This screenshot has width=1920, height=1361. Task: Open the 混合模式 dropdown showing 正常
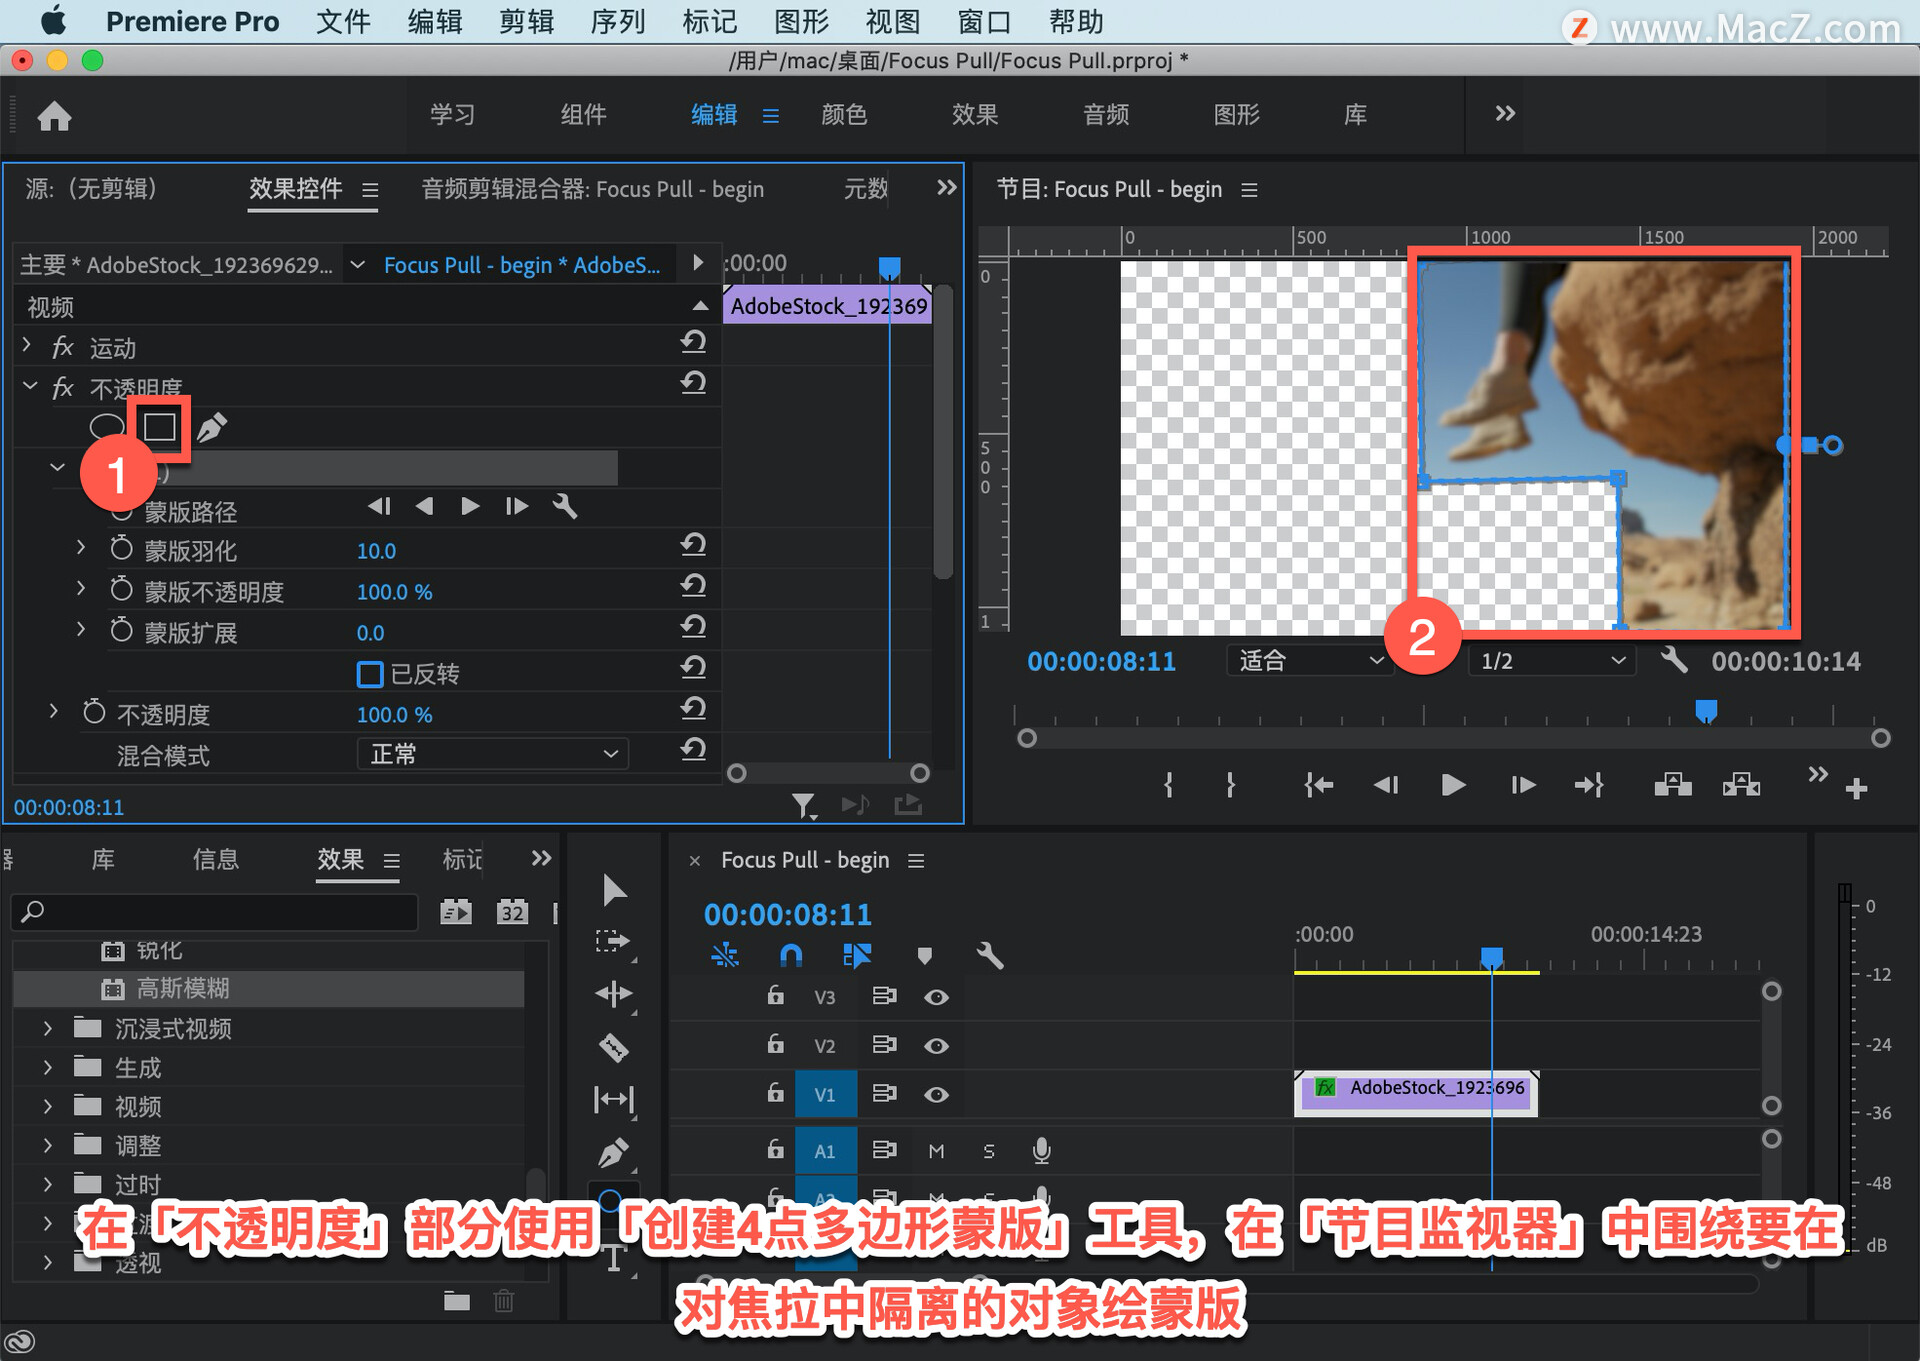tap(492, 754)
